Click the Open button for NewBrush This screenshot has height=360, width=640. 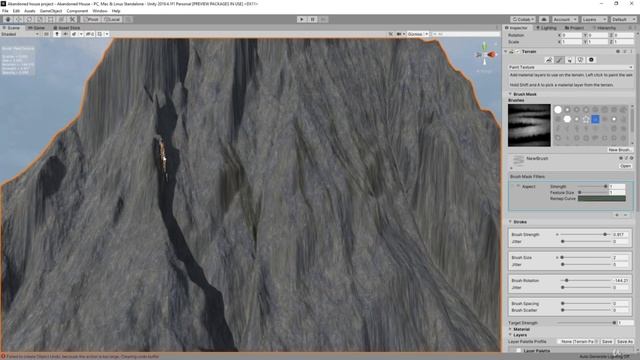tap(625, 166)
